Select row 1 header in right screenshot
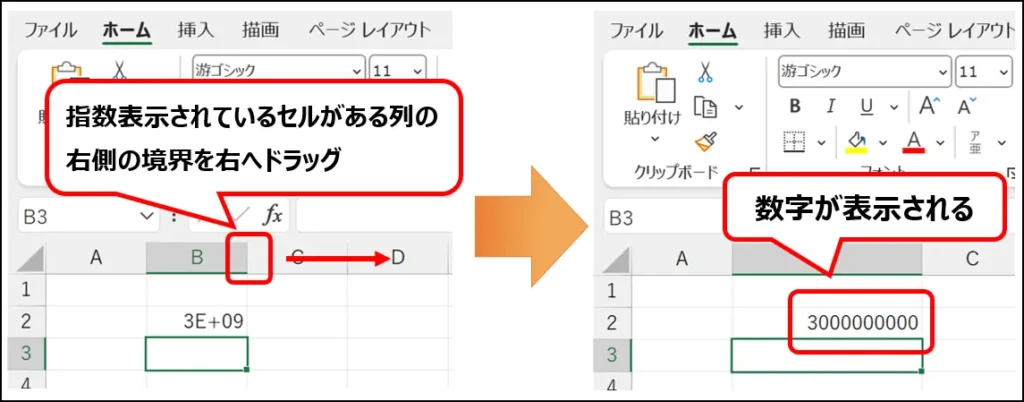The height and width of the screenshot is (402, 1024). click(612, 289)
